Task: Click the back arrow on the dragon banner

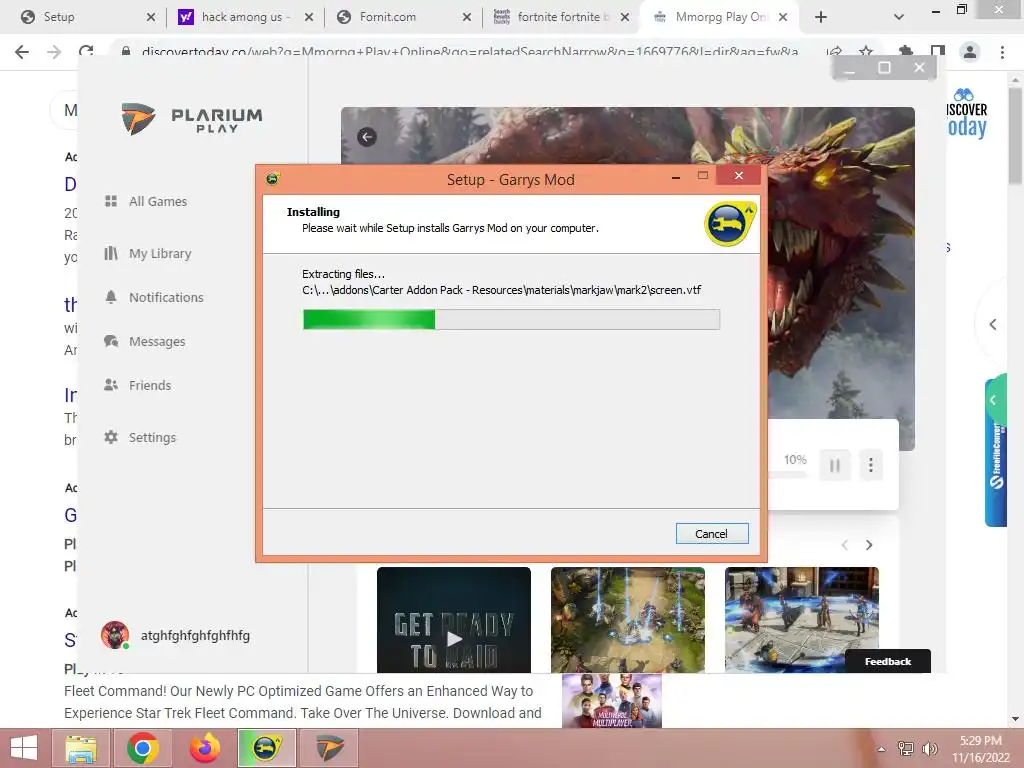Action: pos(367,136)
